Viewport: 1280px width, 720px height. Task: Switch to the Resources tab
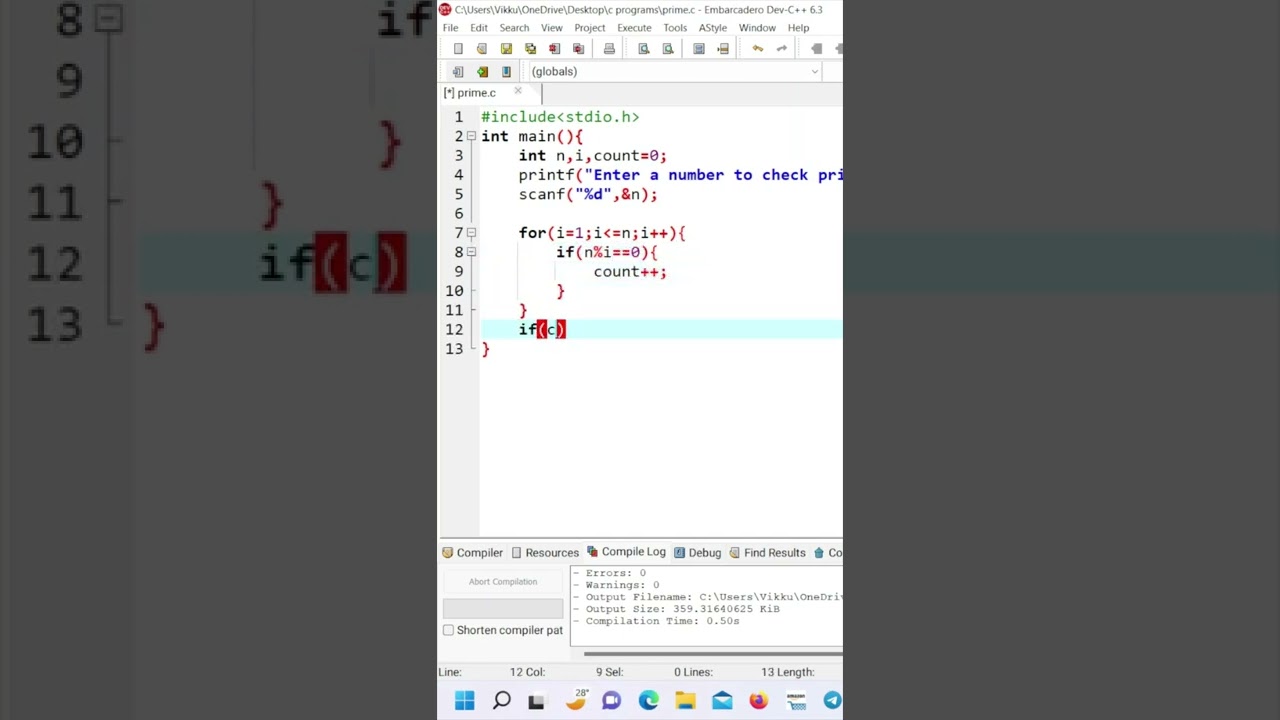click(545, 553)
